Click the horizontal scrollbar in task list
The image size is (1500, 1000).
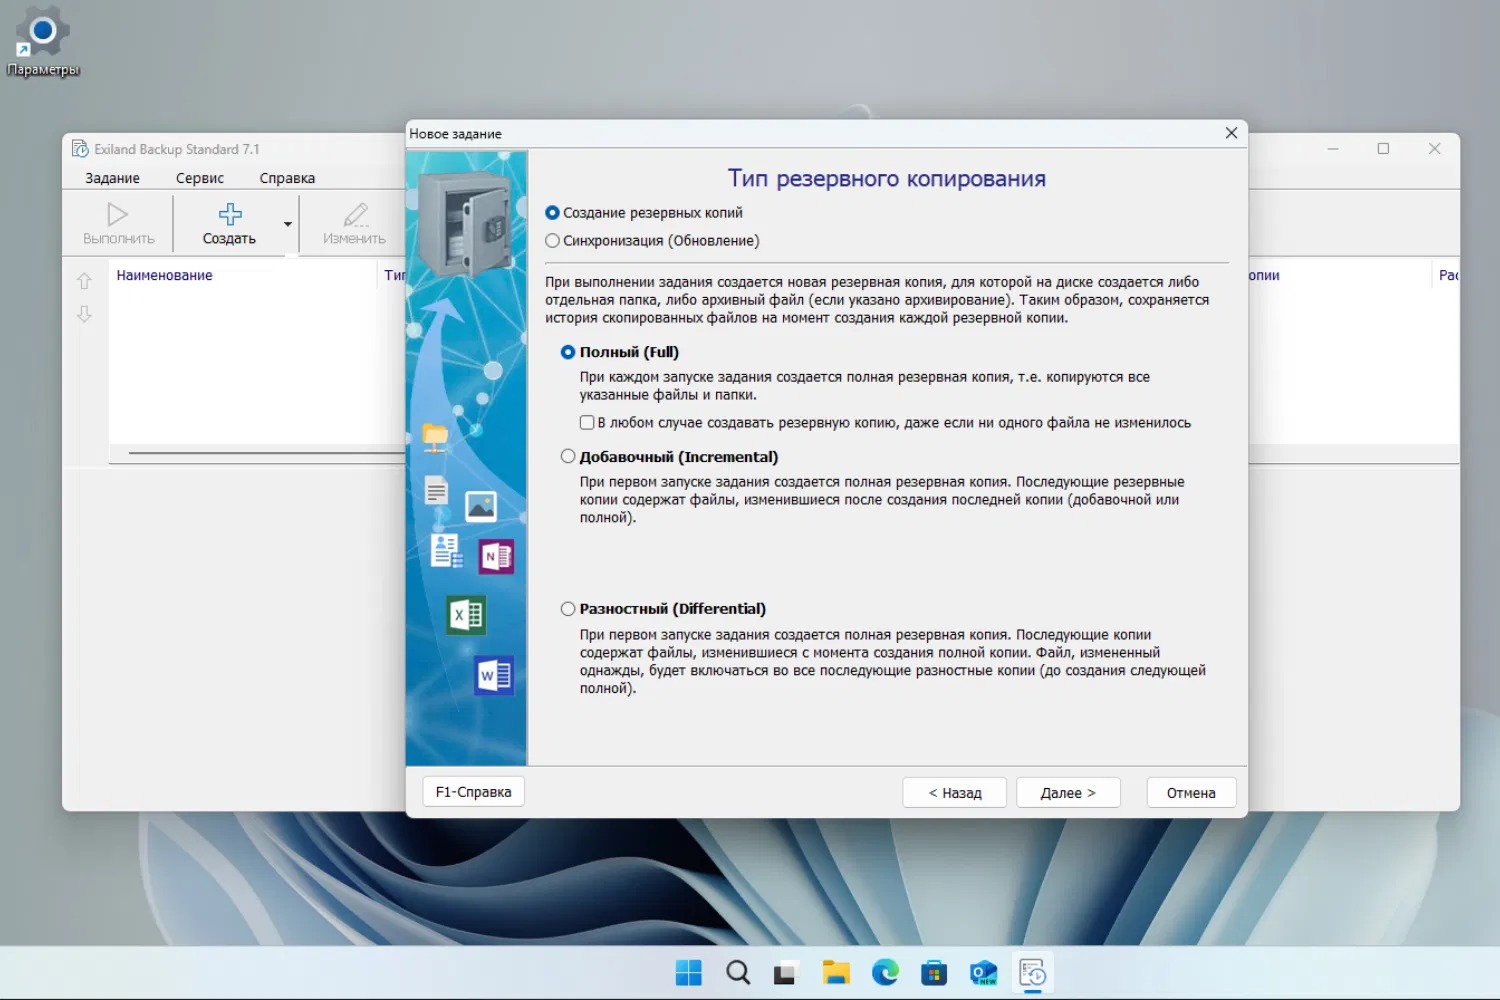(266, 453)
